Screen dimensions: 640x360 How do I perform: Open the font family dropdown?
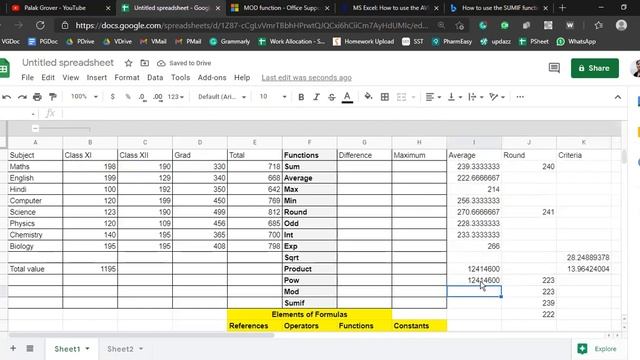[222, 97]
